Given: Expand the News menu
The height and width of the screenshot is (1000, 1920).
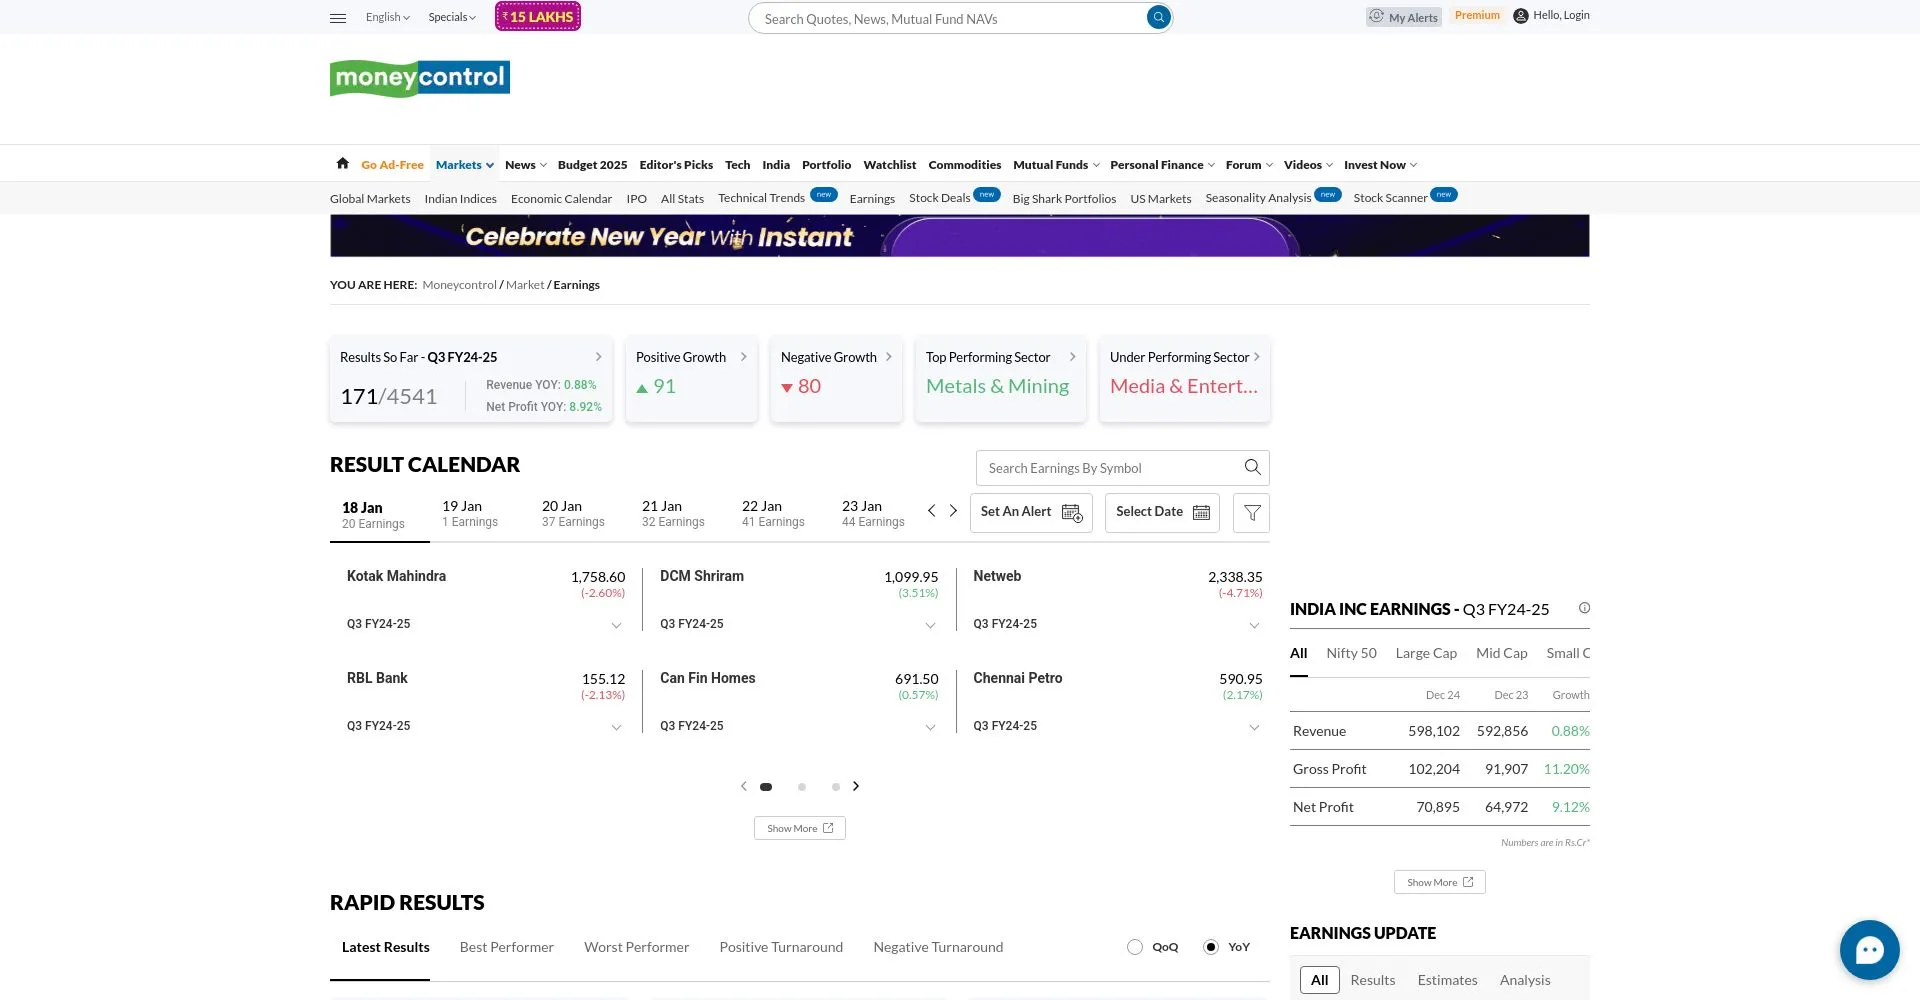Looking at the screenshot, I should click(526, 164).
